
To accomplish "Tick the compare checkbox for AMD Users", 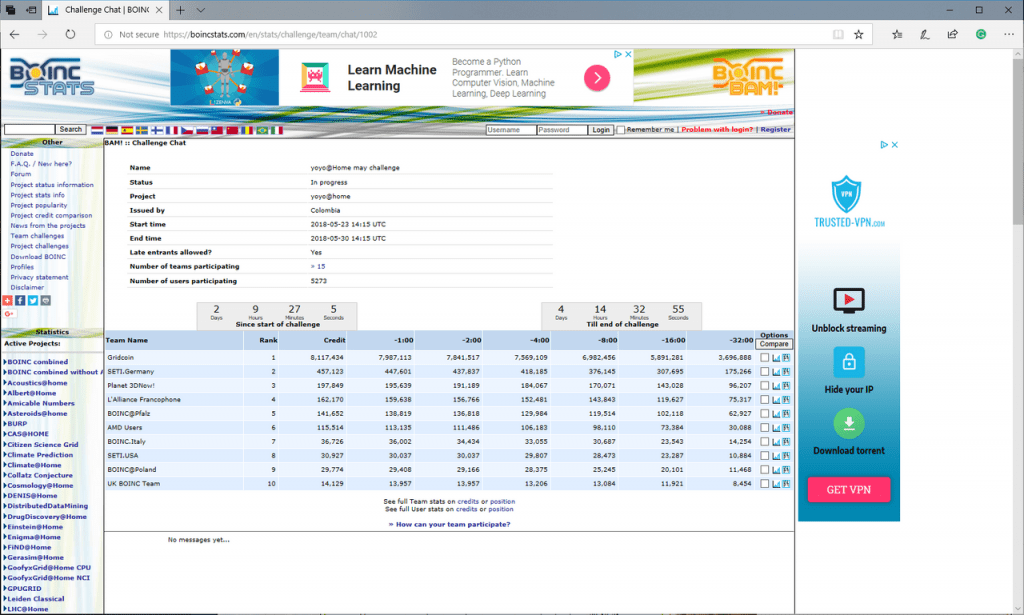I will (x=764, y=428).
